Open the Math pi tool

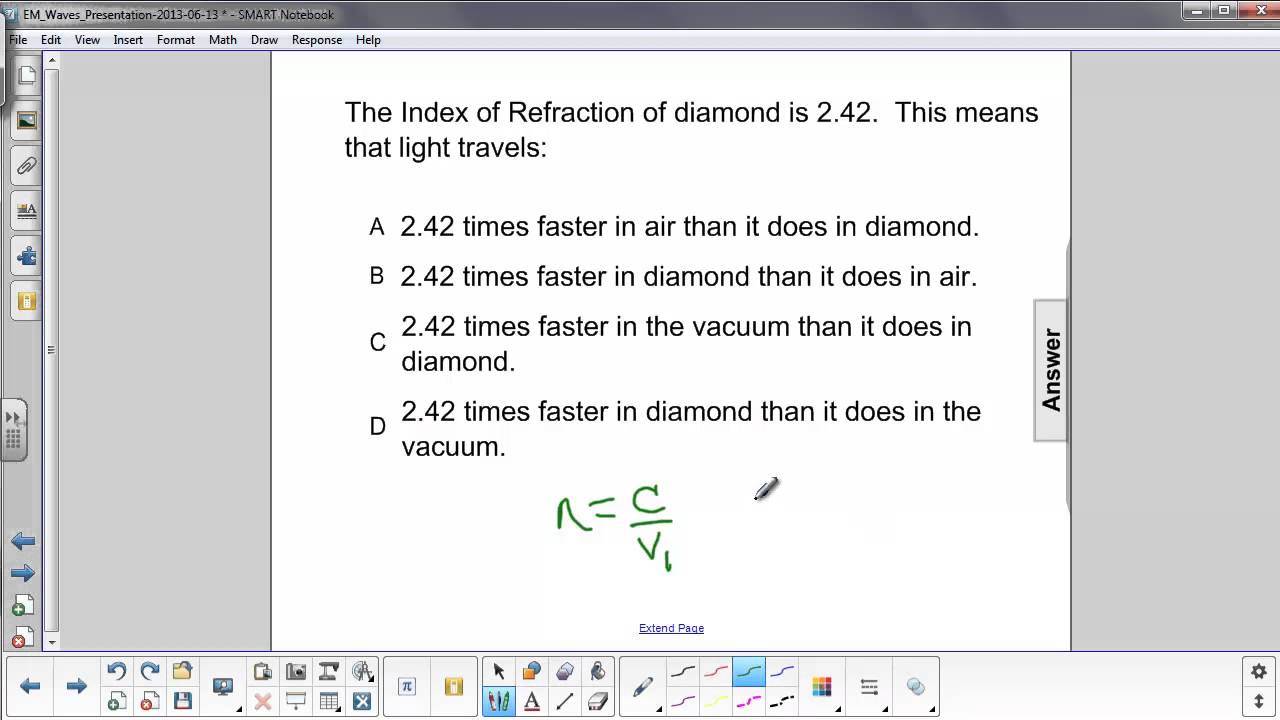coord(406,686)
